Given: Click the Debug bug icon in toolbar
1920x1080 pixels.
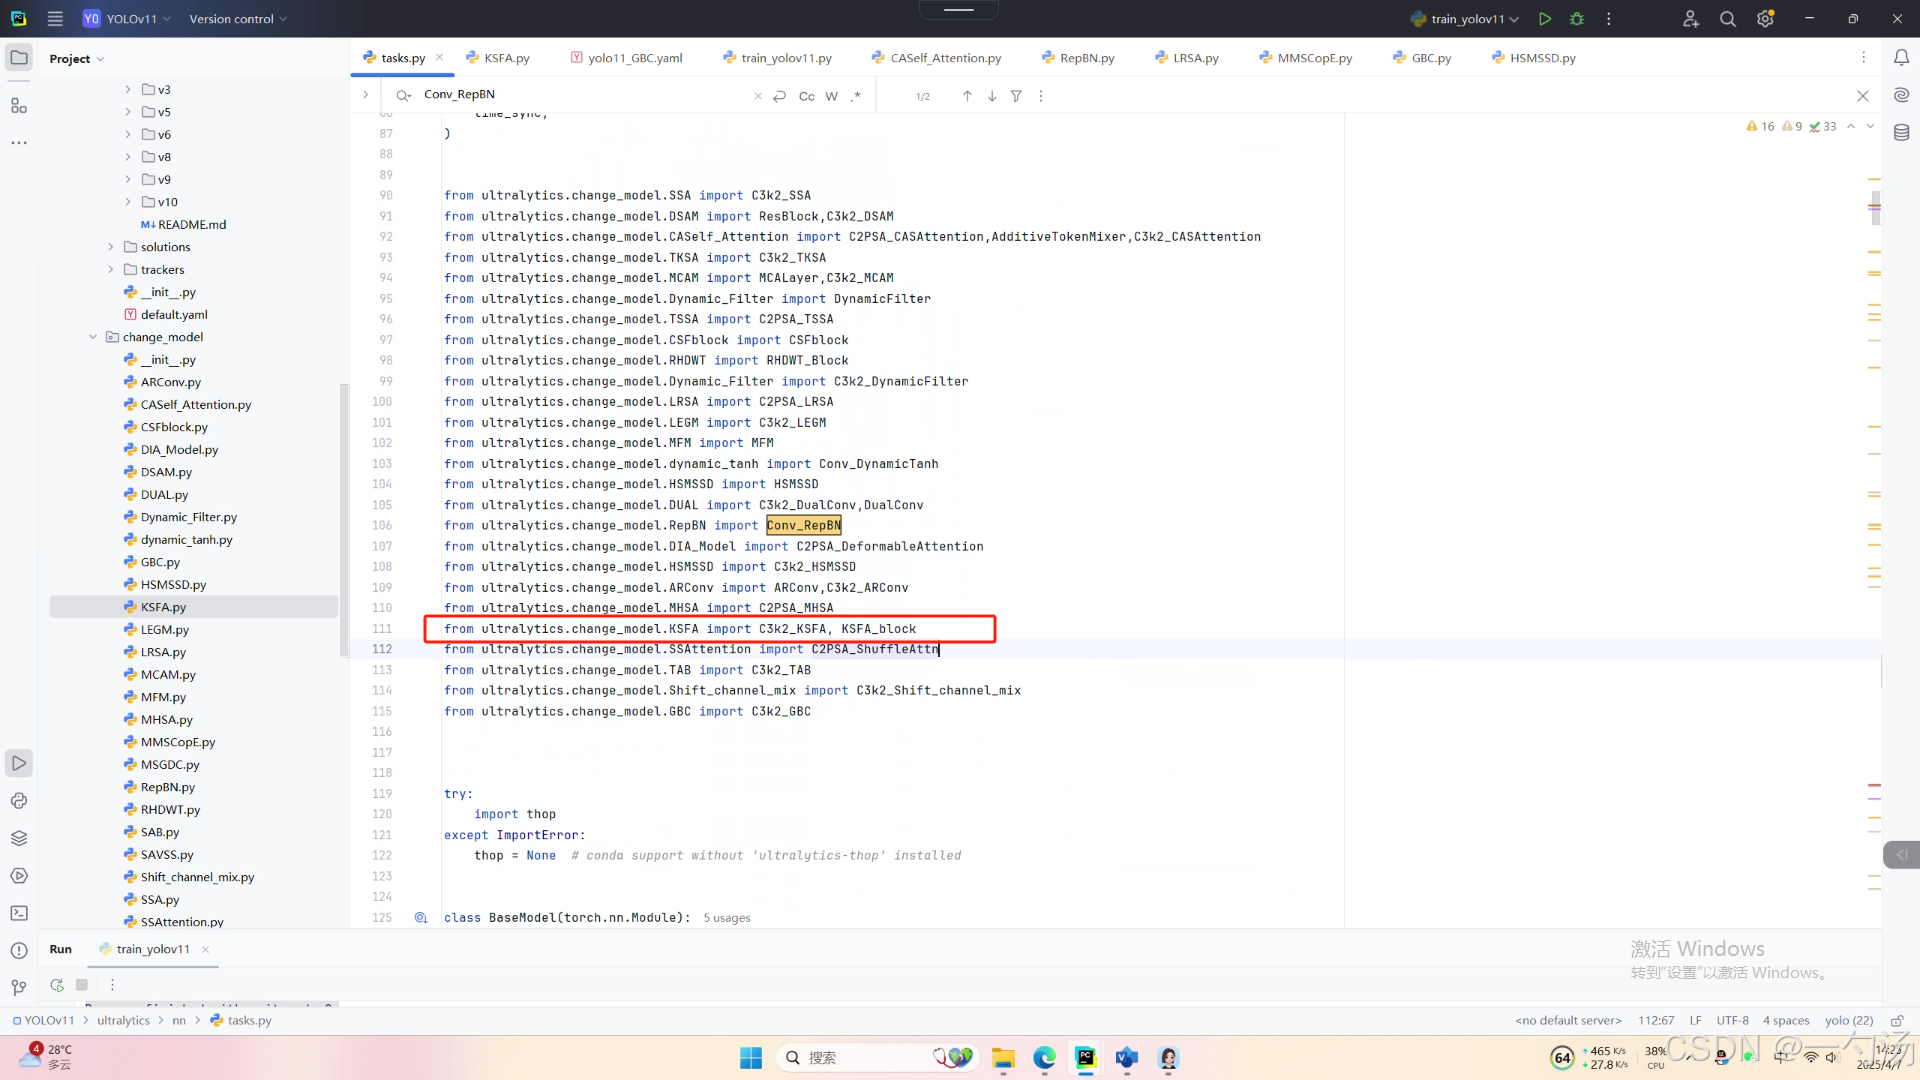Looking at the screenshot, I should (x=1577, y=19).
